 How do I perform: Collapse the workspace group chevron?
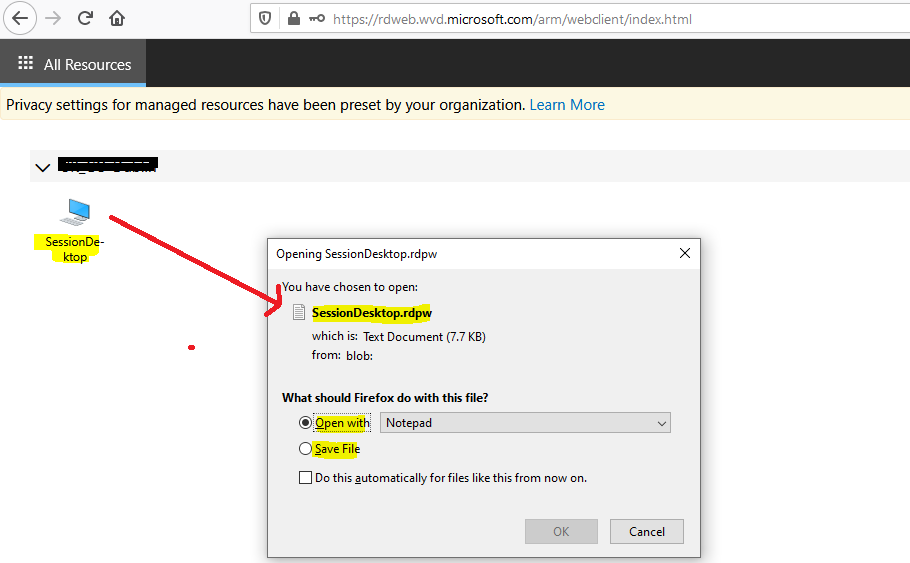(x=42, y=168)
